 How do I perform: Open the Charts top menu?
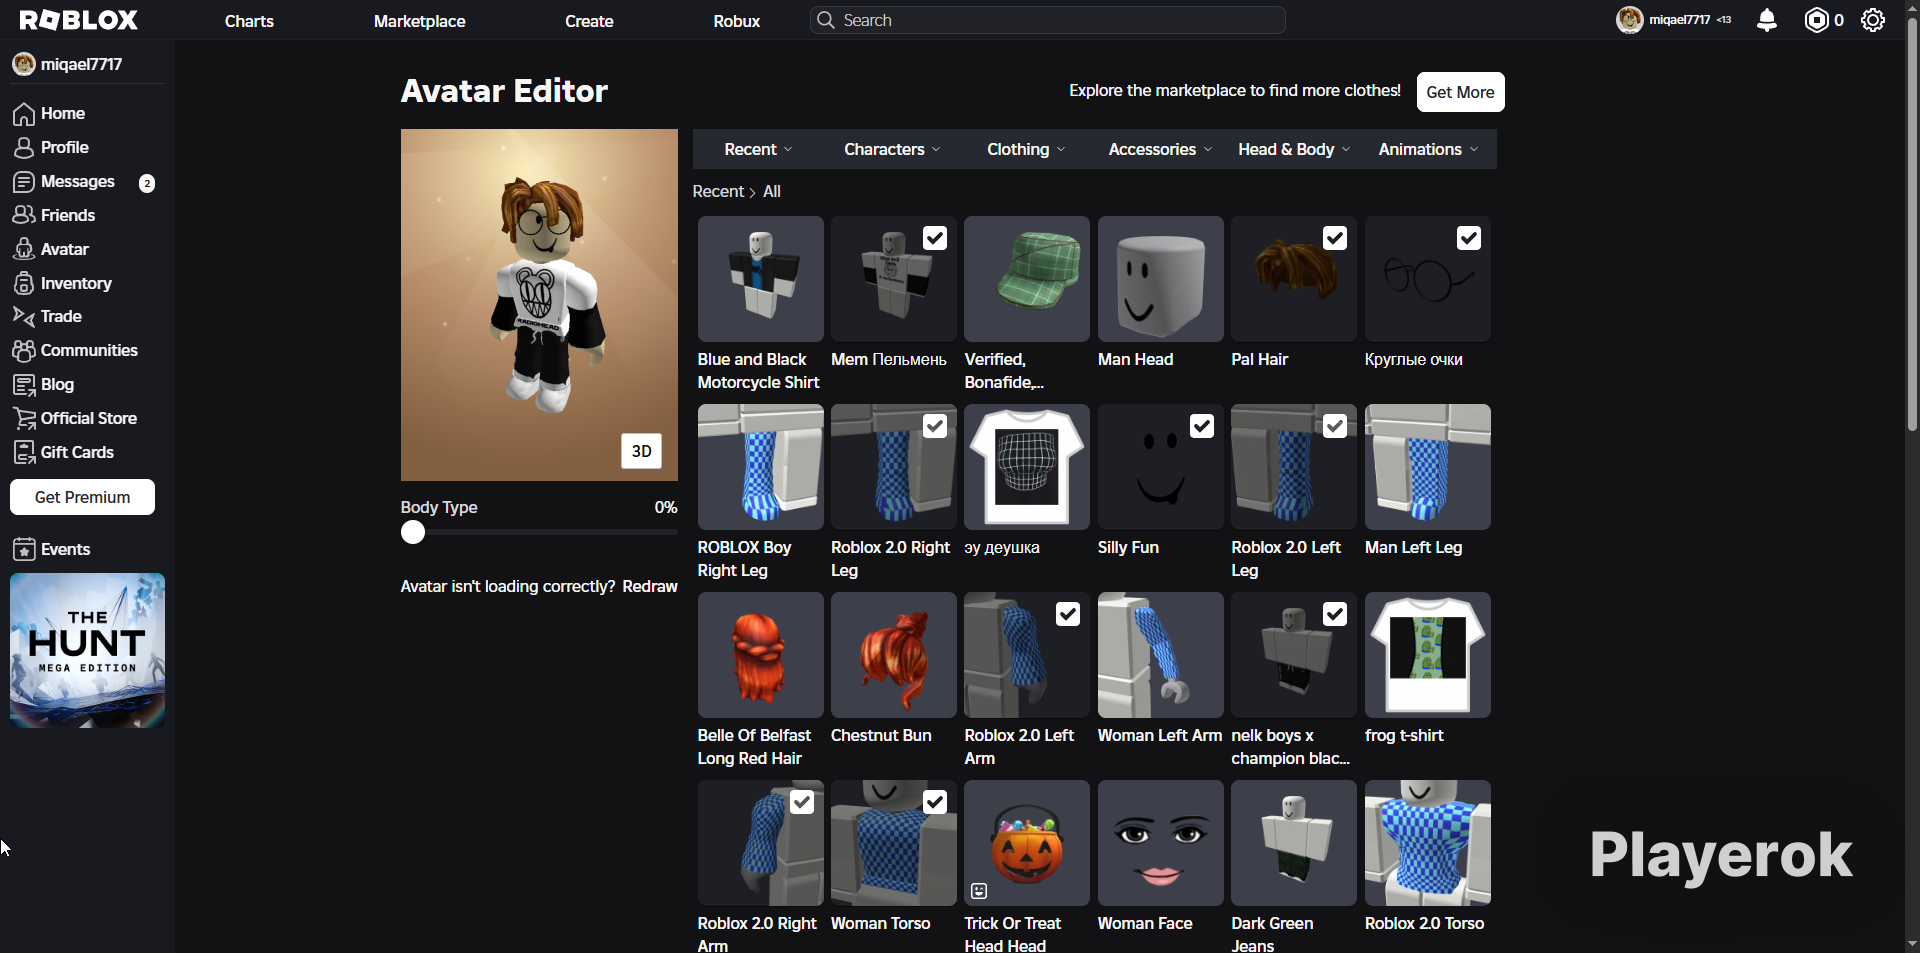tap(249, 21)
